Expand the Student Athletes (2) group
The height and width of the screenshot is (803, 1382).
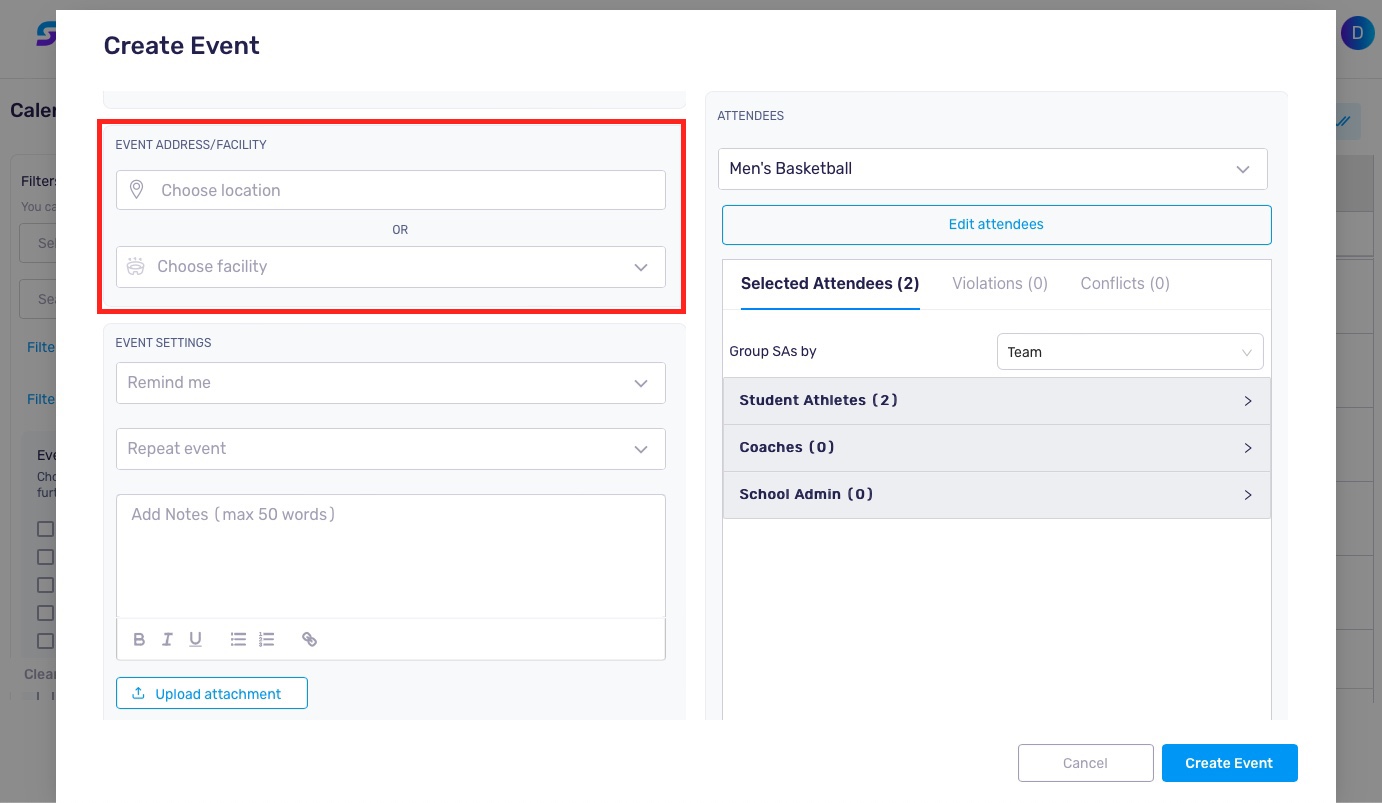coord(997,401)
